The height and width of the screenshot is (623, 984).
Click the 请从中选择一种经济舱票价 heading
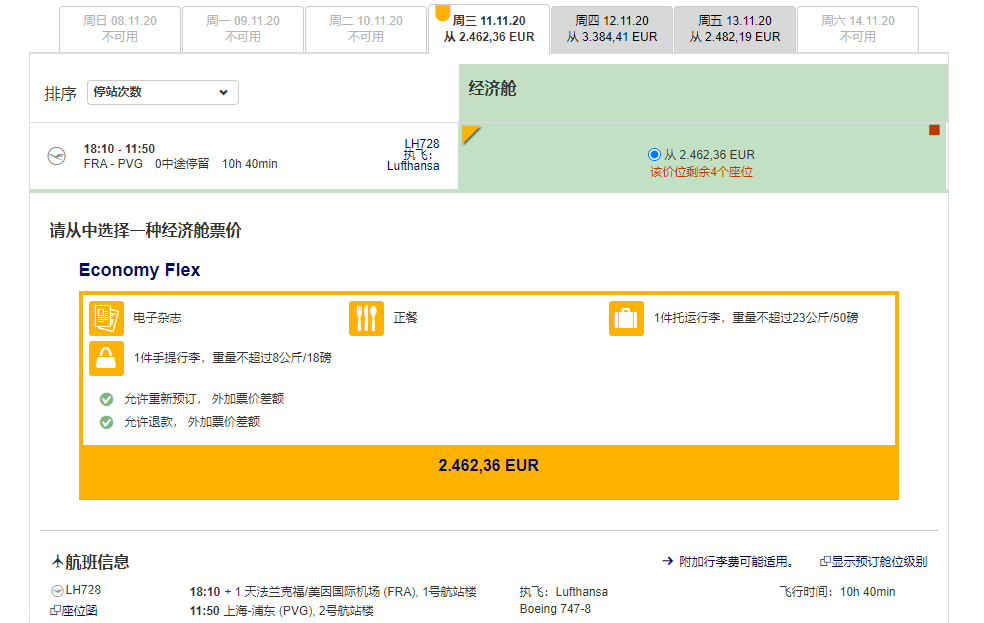click(x=146, y=230)
